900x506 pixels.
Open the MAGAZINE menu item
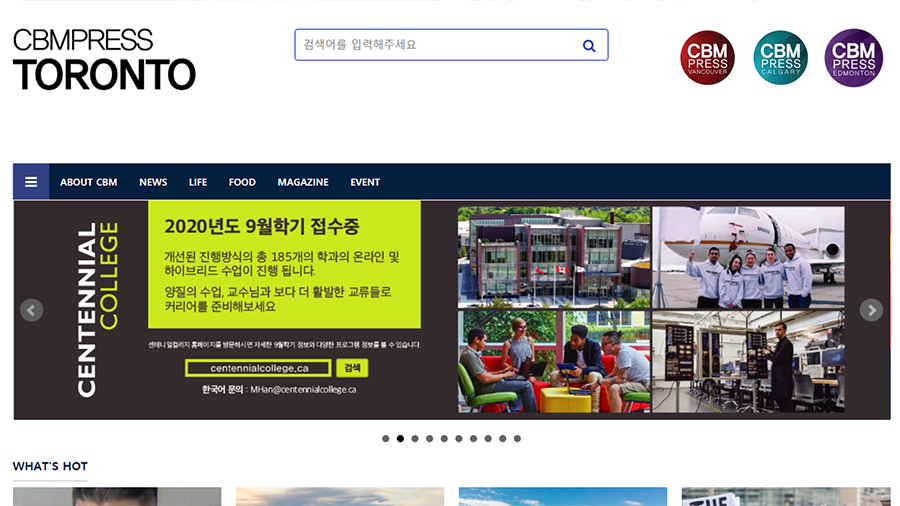(x=303, y=182)
